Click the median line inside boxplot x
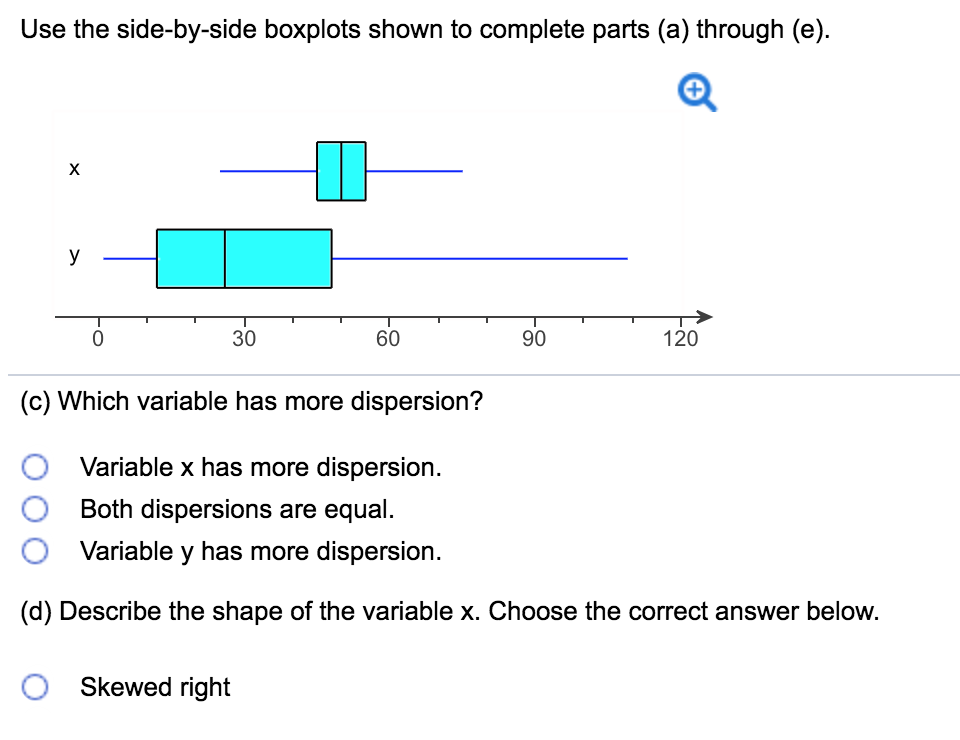The image size is (960, 740). [344, 171]
